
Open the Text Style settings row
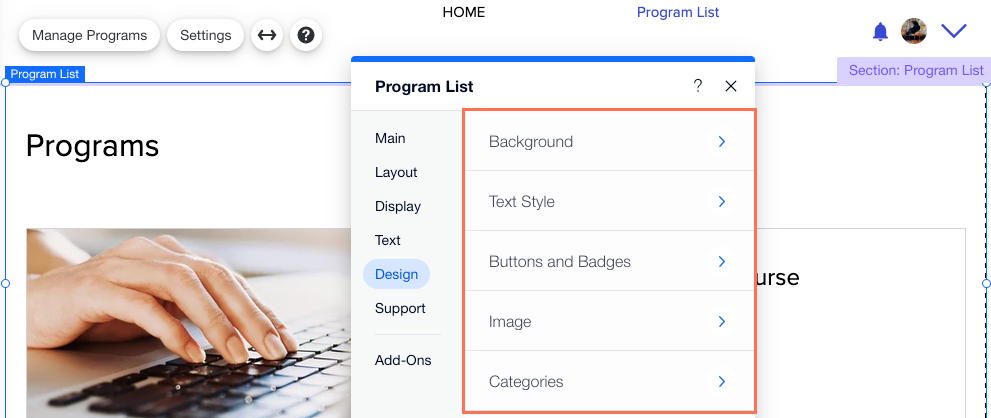click(610, 201)
